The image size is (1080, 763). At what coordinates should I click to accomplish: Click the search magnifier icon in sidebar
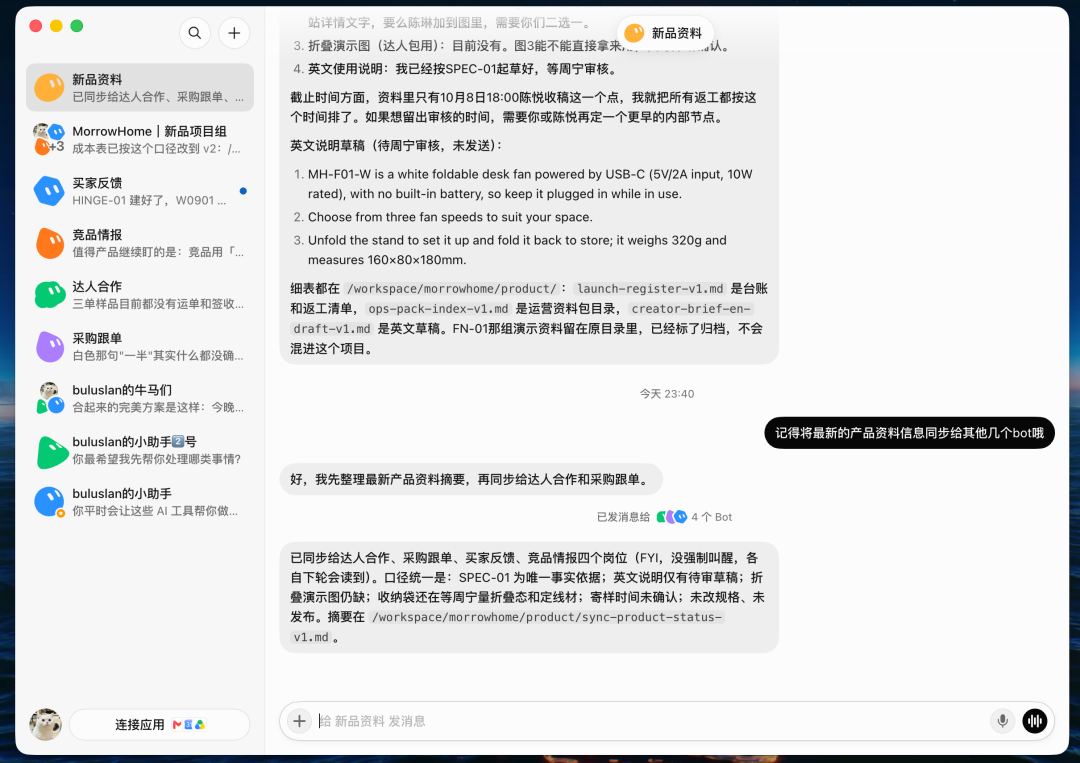click(x=195, y=33)
